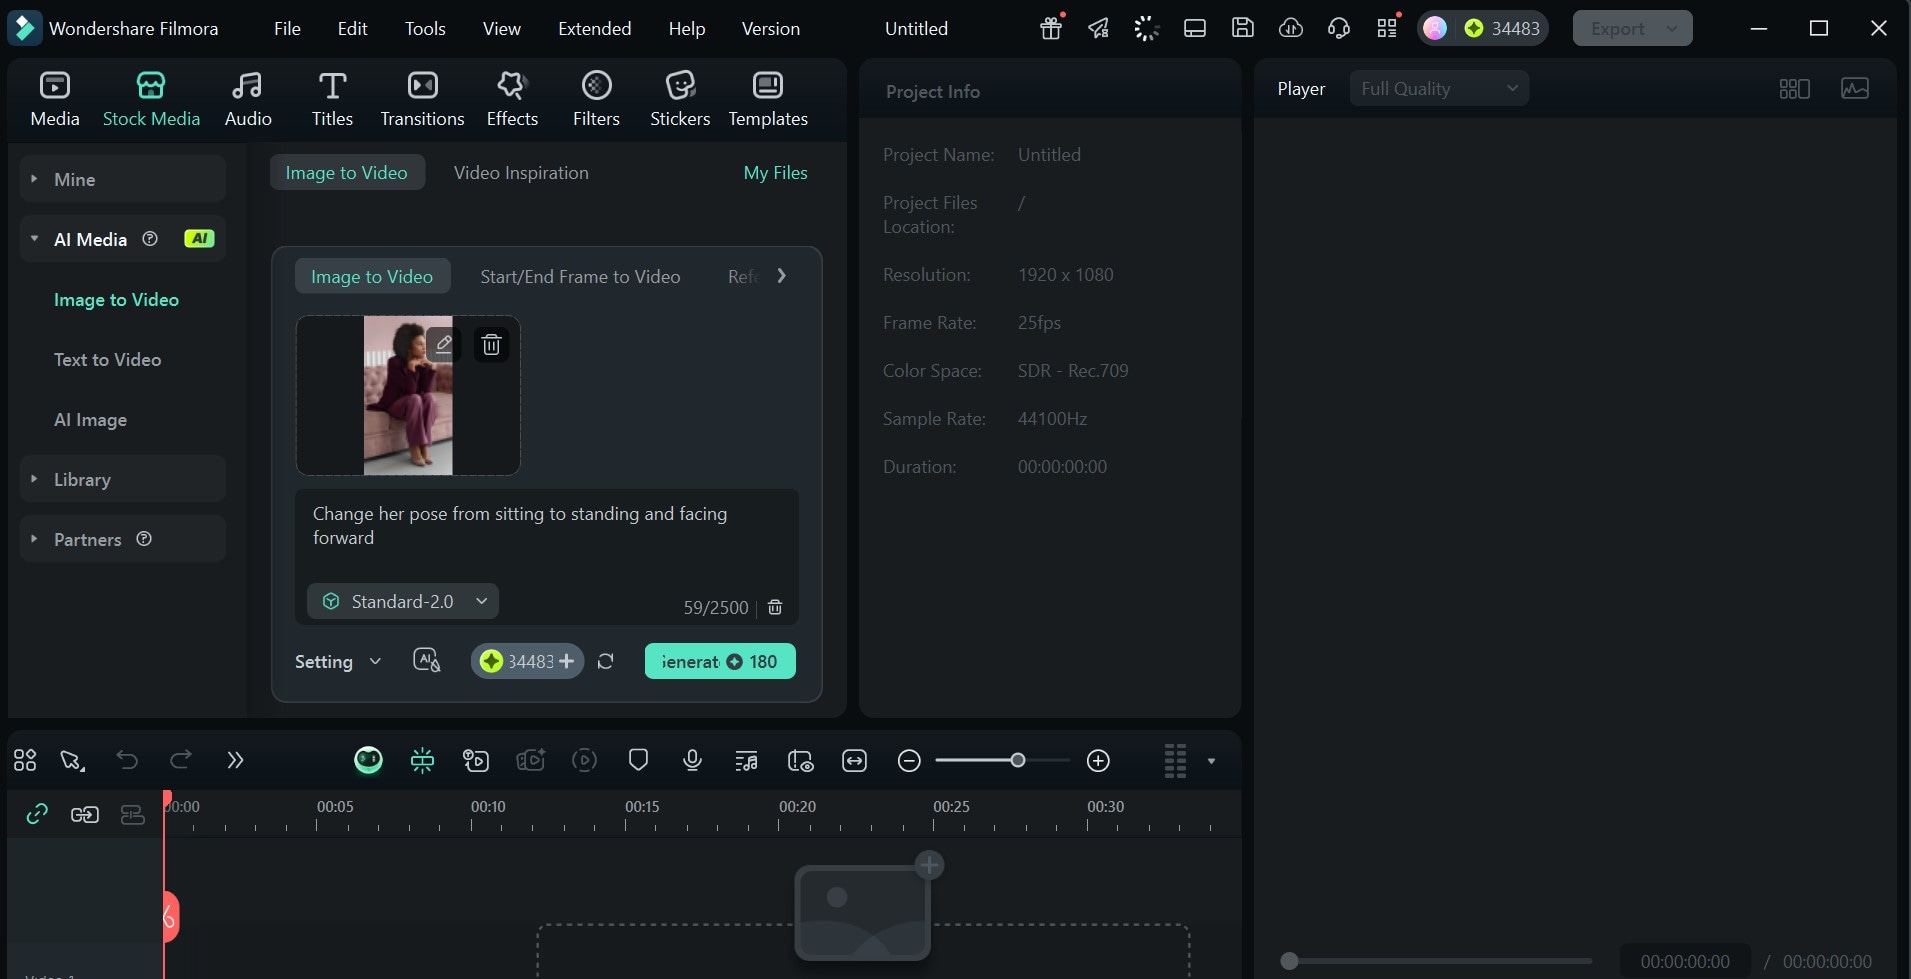Switch to the Start/End Frame to Video tab

click(x=580, y=276)
